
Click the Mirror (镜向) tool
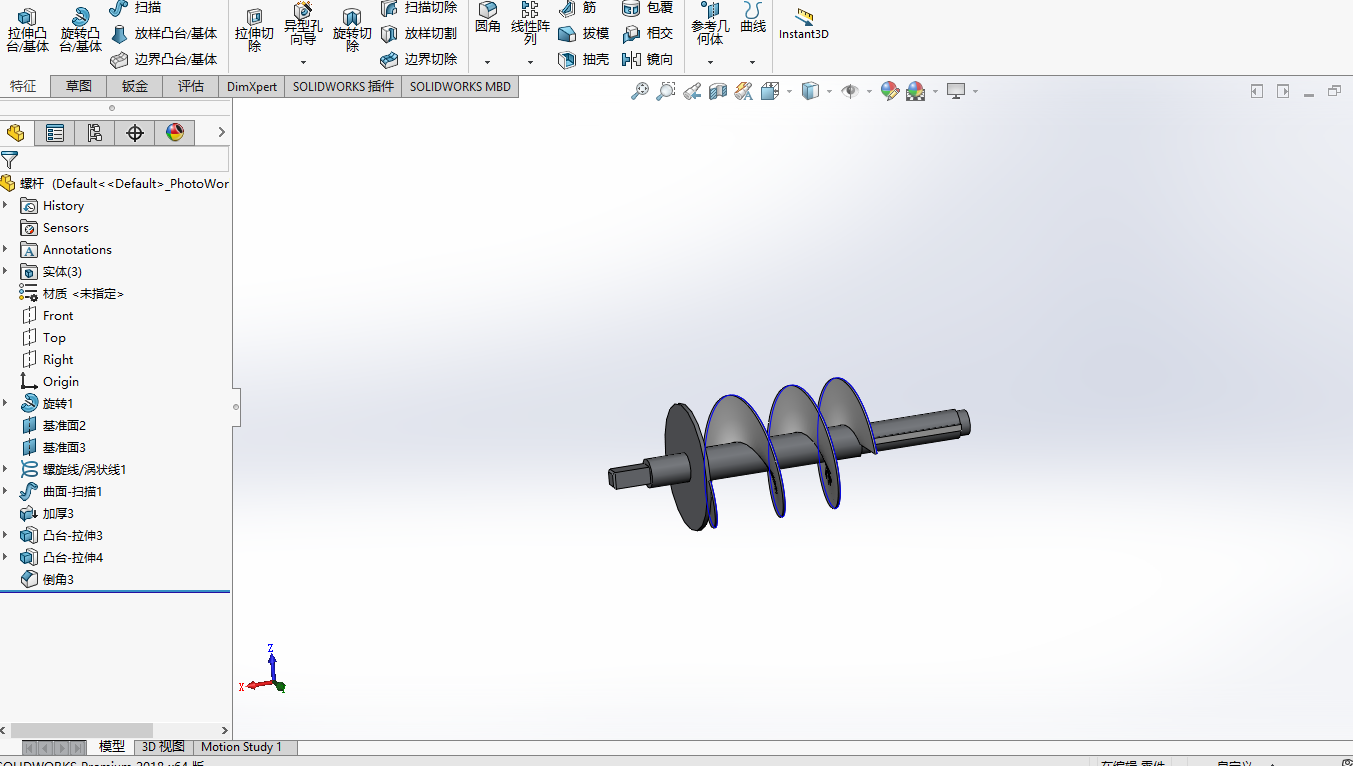[x=647, y=59]
